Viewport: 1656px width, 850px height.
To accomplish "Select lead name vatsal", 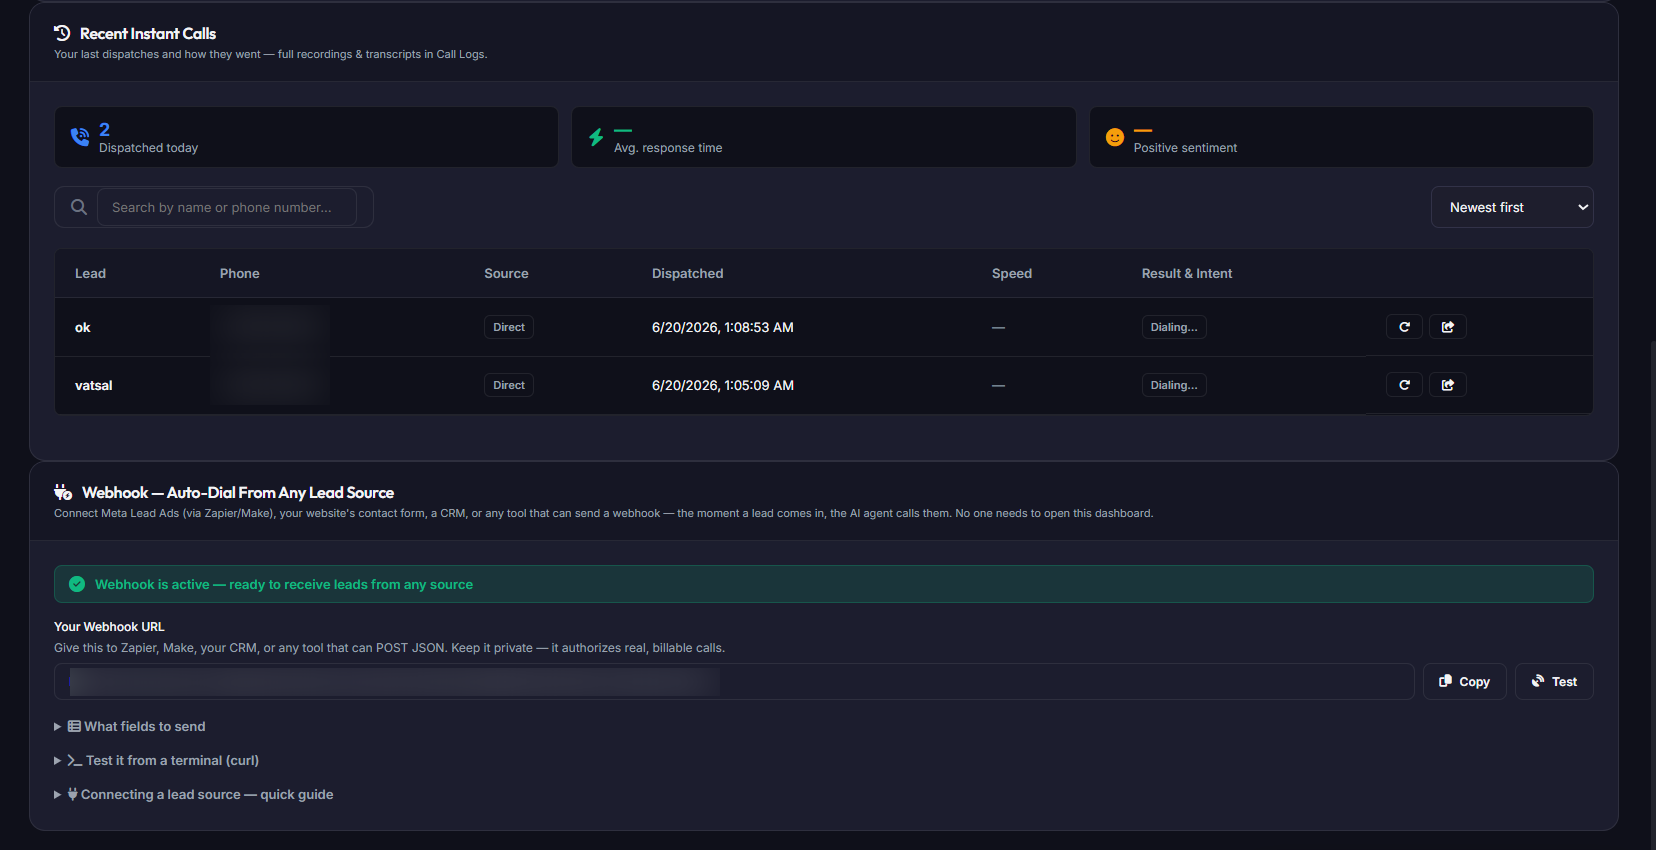I will point(94,385).
